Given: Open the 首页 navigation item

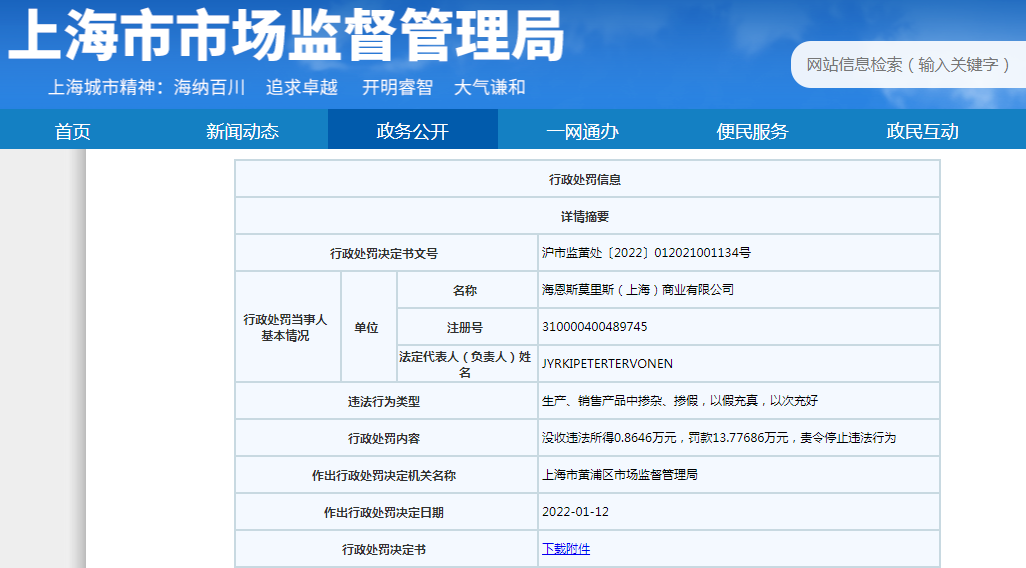Looking at the screenshot, I should 72,131.
